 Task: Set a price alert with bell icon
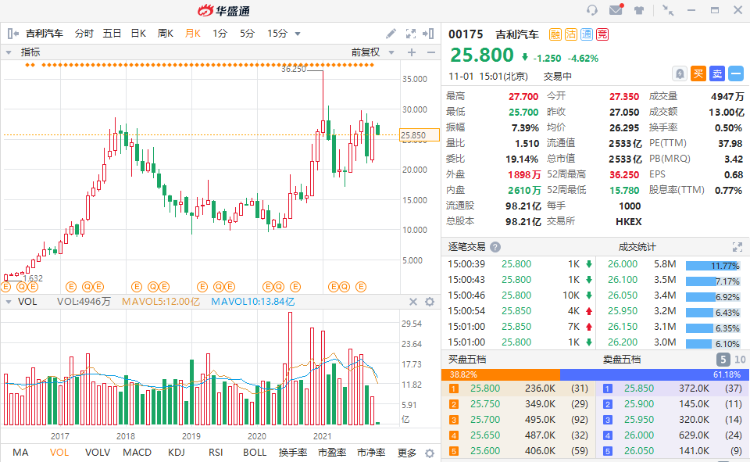679,74
